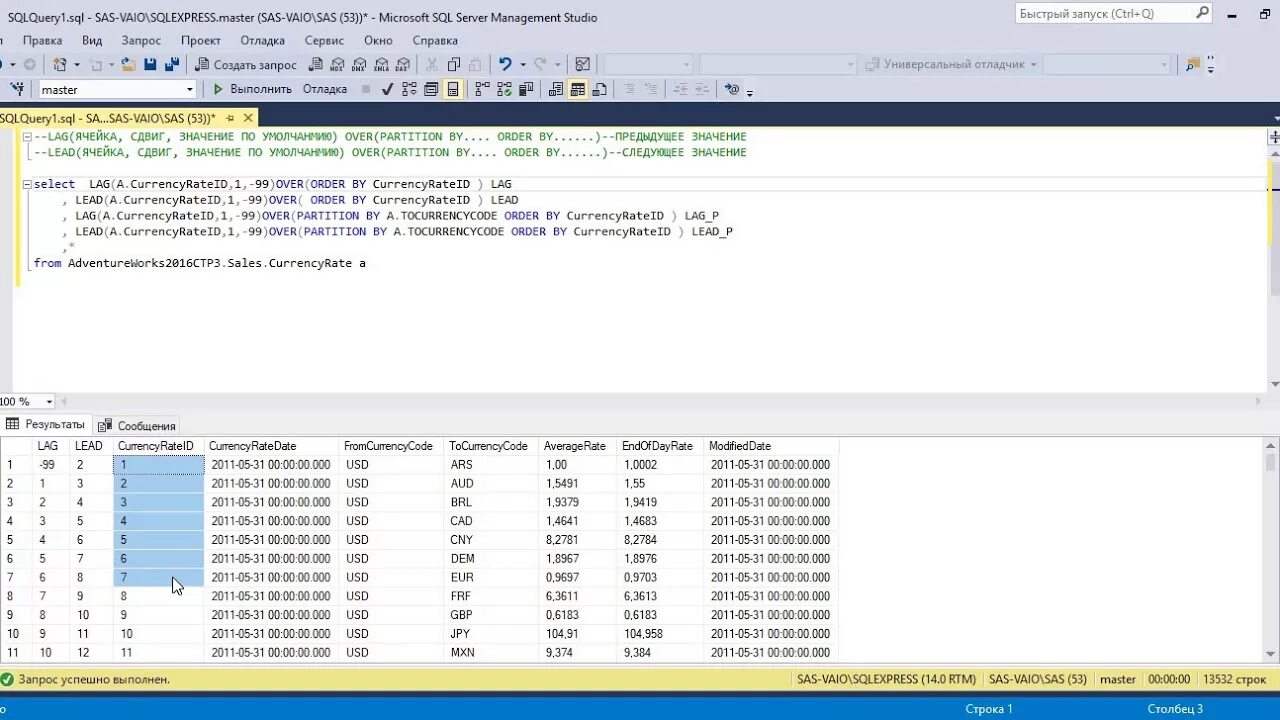The height and width of the screenshot is (720, 1280).
Task: Toggle IntelliSense enabled button
Action: click(x=453, y=89)
